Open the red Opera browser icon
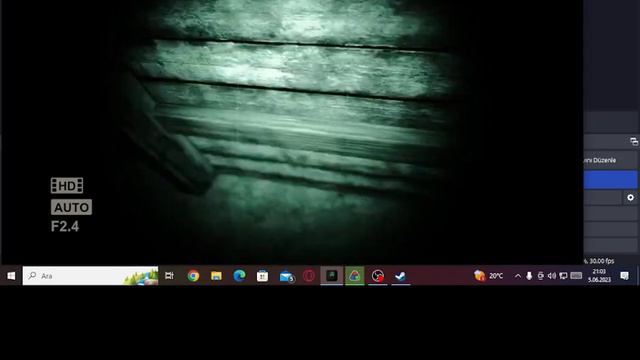The image size is (640, 360). tap(309, 276)
